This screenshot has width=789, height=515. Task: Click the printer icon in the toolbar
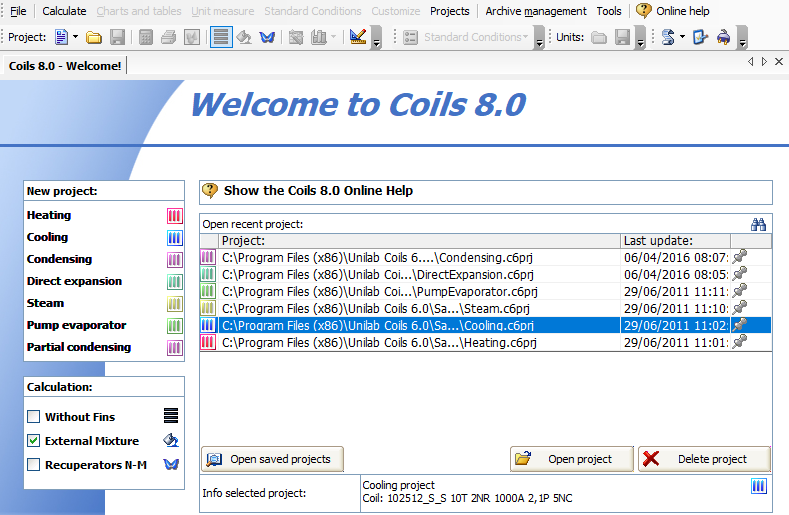pyautogui.click(x=169, y=37)
